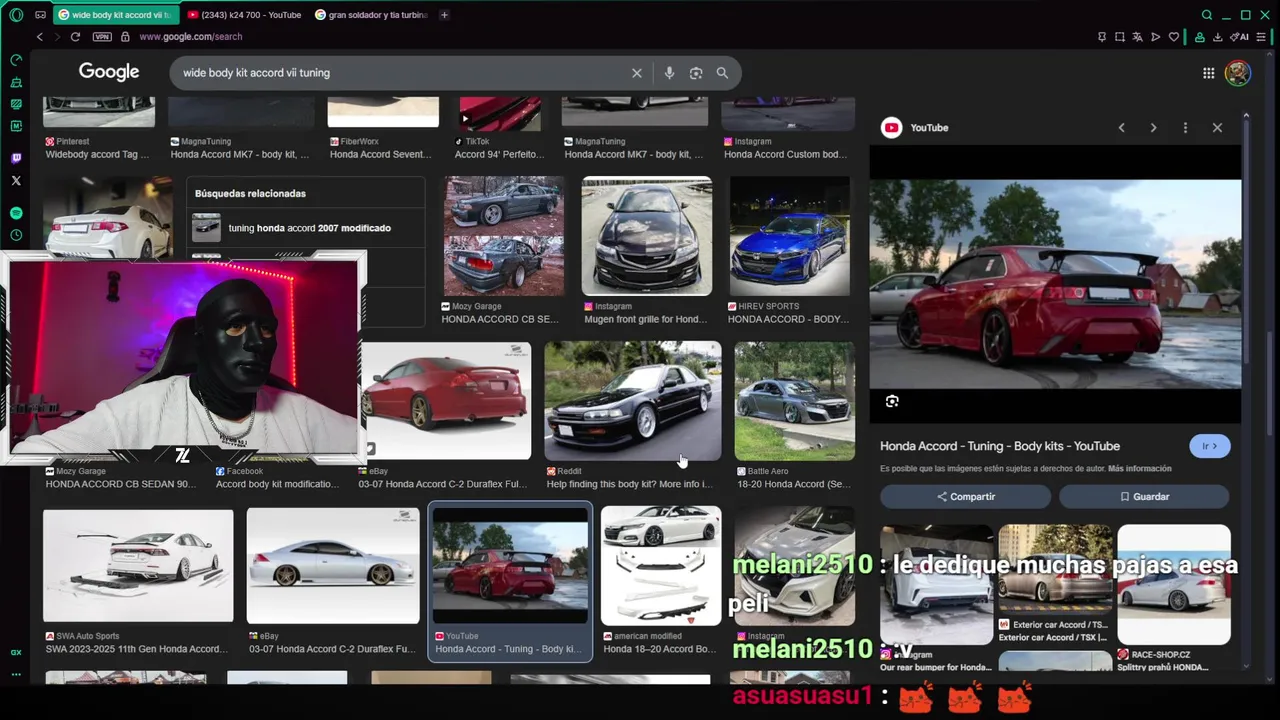
Task: Open the YouTube source header in preview
Action: pyautogui.click(x=915, y=128)
